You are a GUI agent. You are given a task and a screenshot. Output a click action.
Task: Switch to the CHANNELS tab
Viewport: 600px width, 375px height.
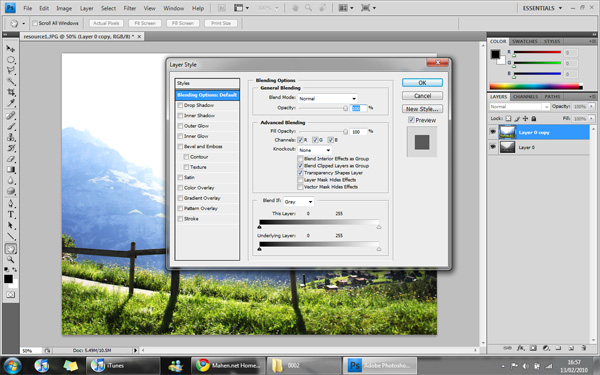pyautogui.click(x=525, y=97)
